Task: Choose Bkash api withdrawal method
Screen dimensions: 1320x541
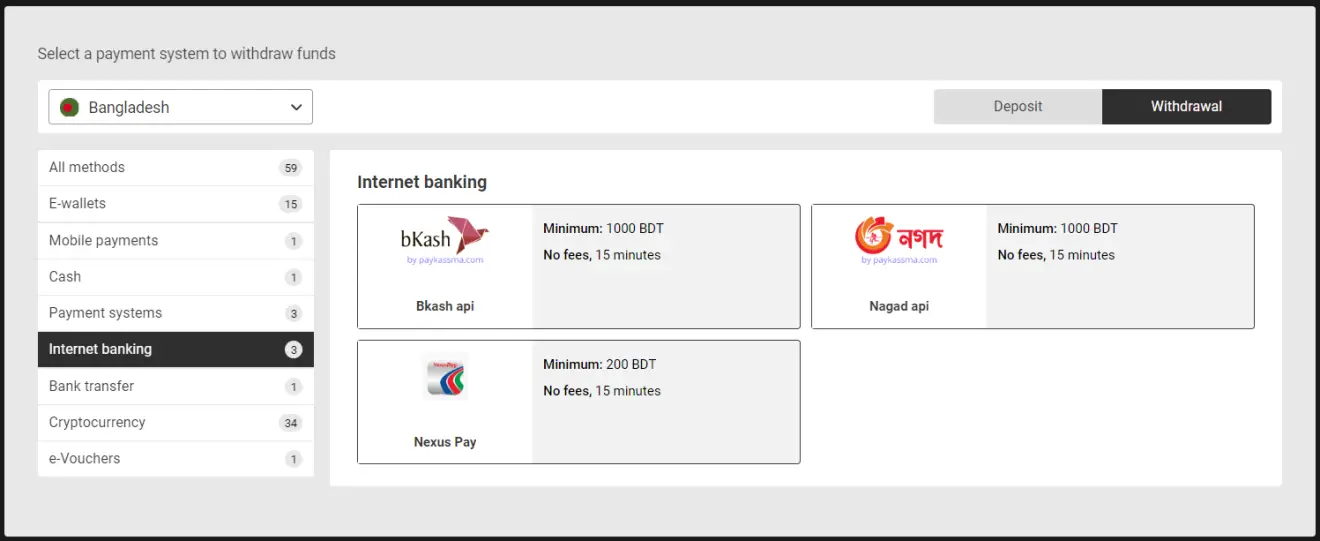Action: [x=578, y=266]
